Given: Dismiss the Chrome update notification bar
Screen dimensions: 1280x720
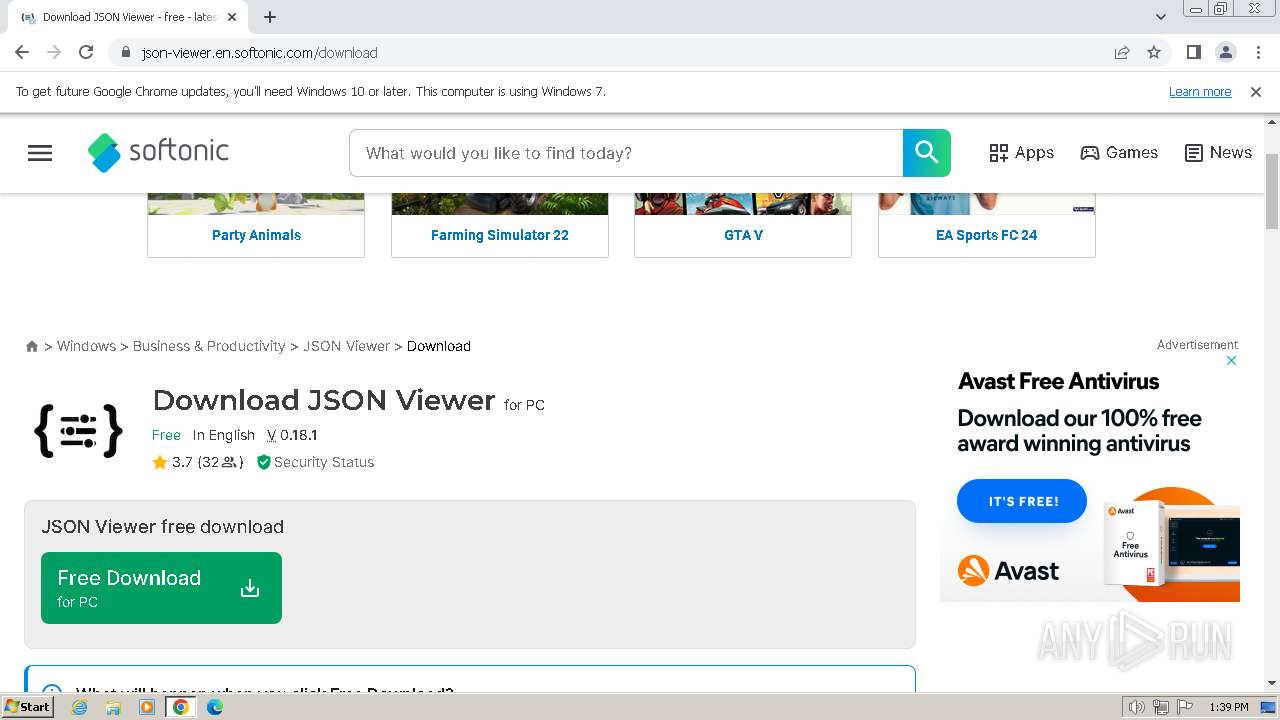Looking at the screenshot, I should pos(1256,91).
